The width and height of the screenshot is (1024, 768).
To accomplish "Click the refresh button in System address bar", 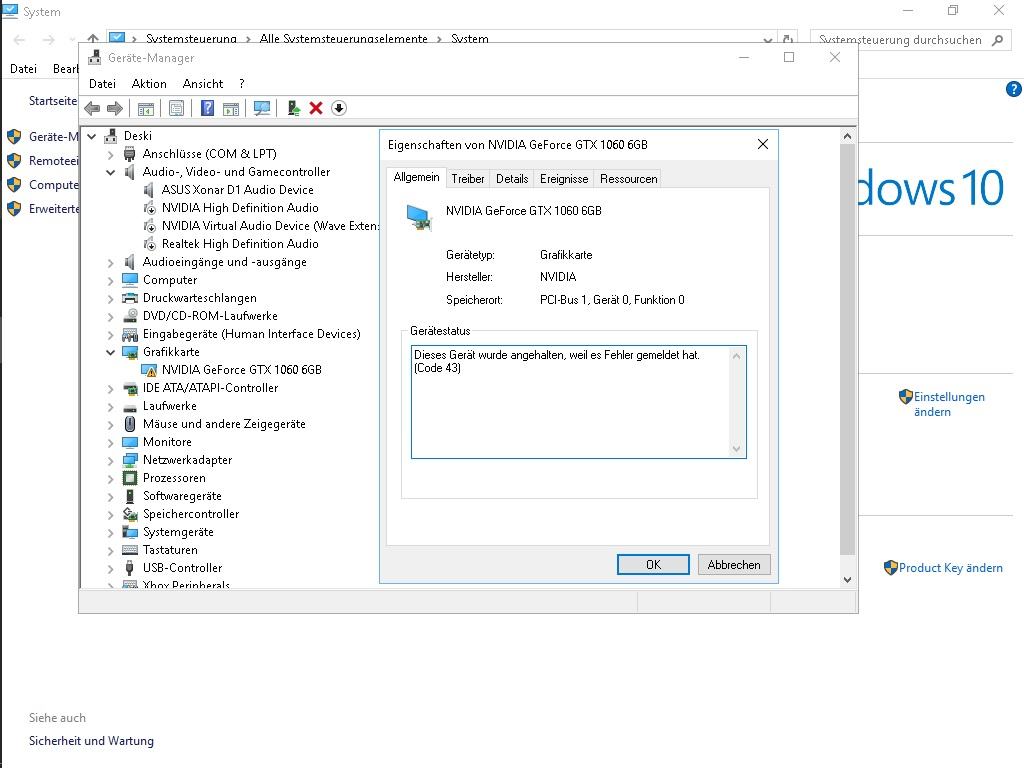I will pyautogui.click(x=788, y=40).
